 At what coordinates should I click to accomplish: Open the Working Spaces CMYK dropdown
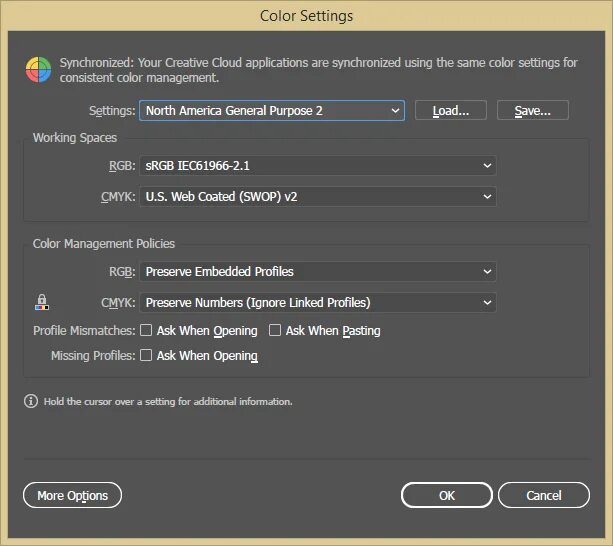point(318,197)
